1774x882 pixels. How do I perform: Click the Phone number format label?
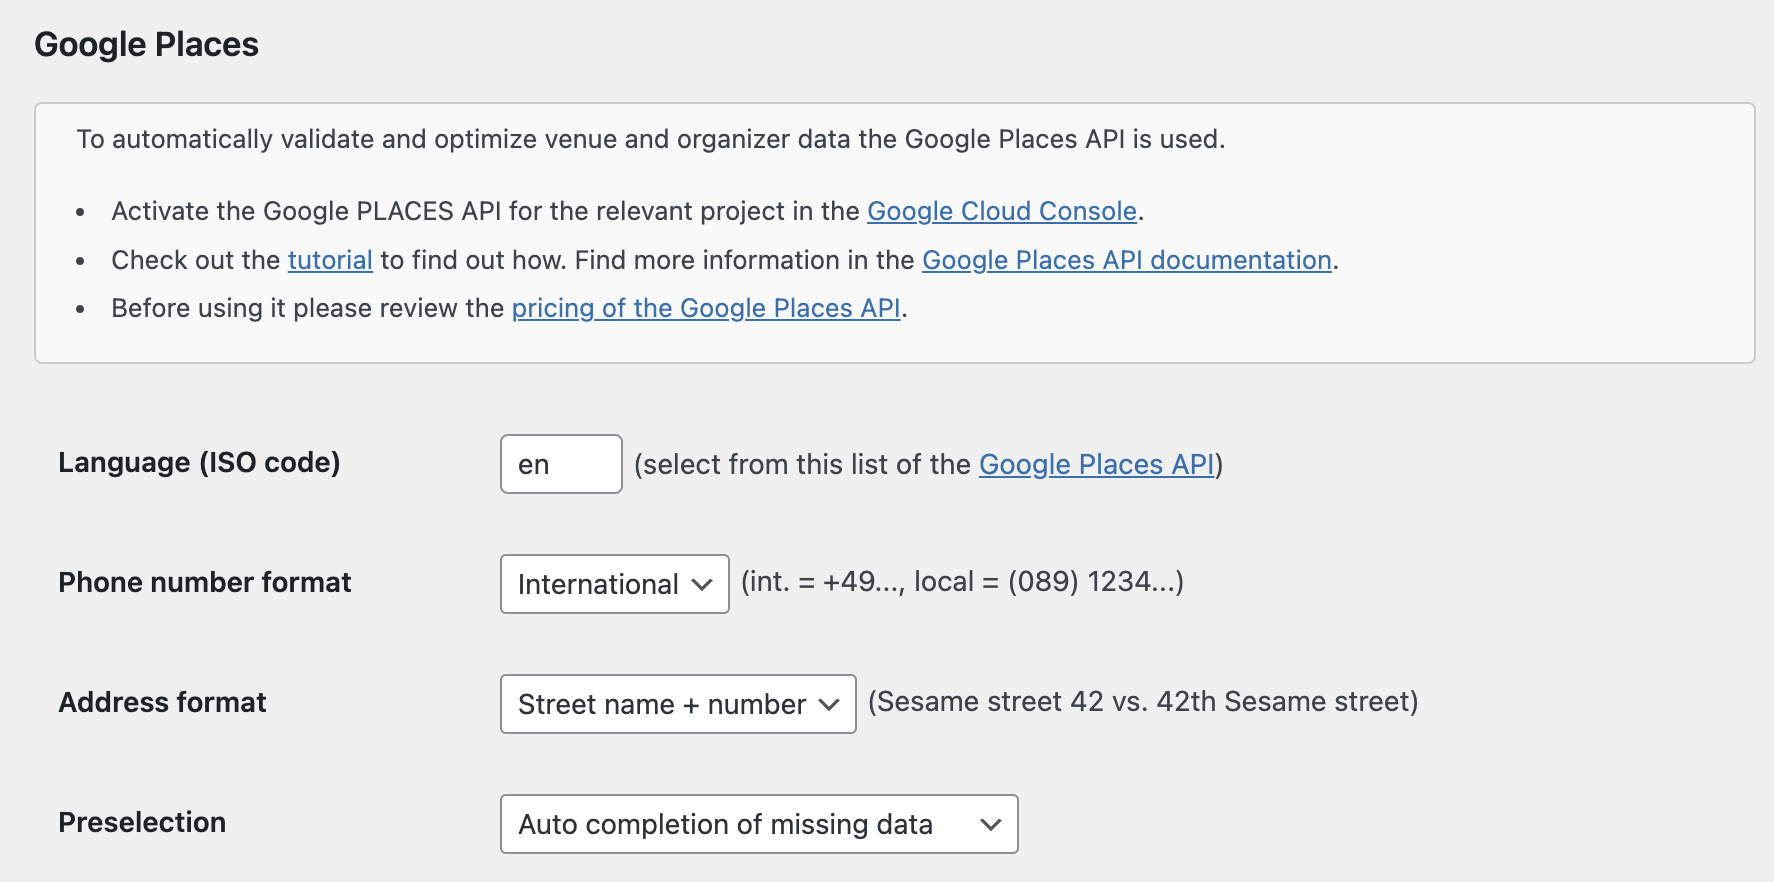point(205,582)
